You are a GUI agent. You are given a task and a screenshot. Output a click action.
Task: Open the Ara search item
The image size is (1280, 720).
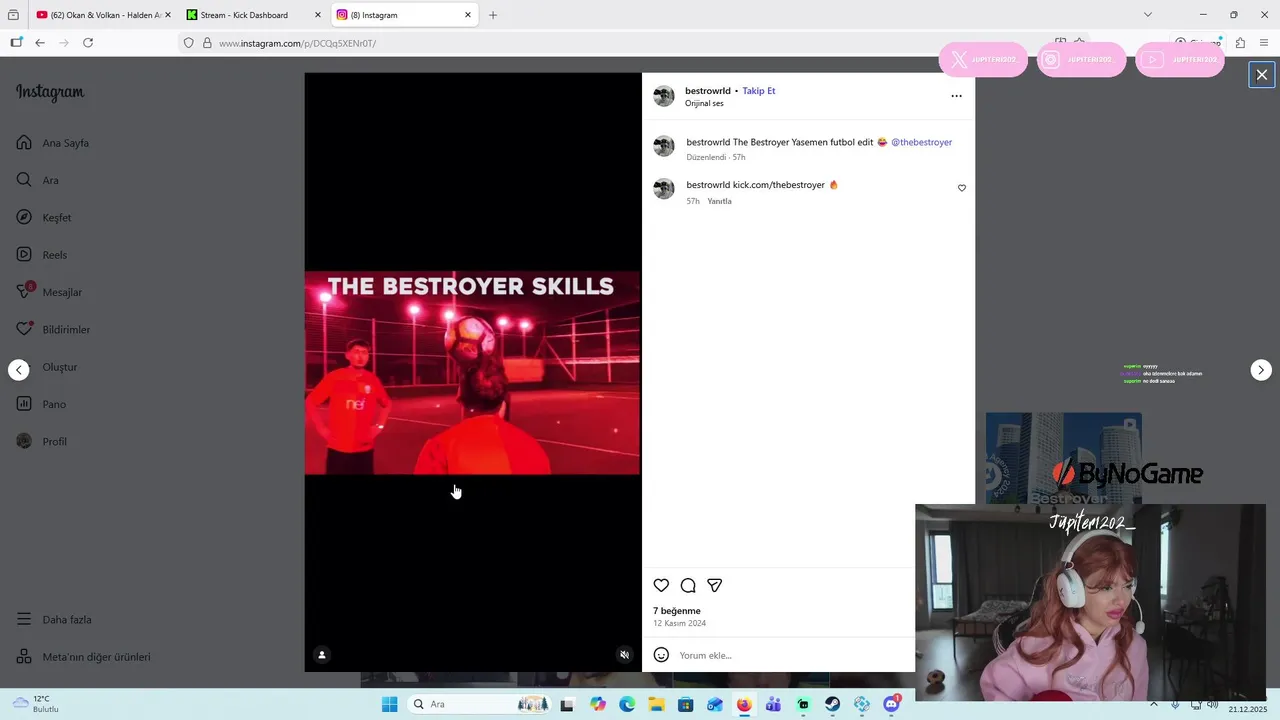click(38, 180)
